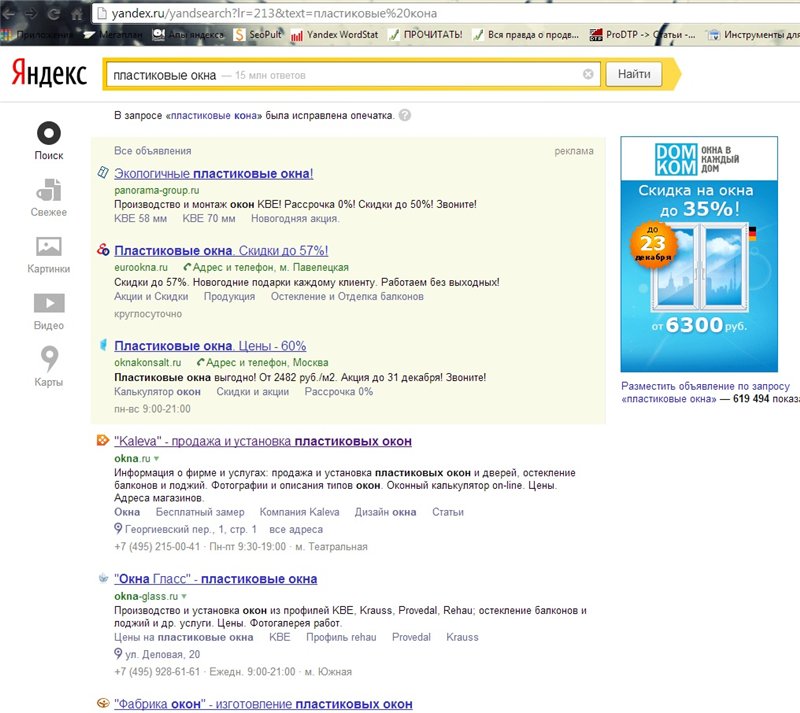Image resolution: width=800 pixels, height=713 pixels.
Task: Open Профиль rehau sitelink
Action: (x=341, y=637)
